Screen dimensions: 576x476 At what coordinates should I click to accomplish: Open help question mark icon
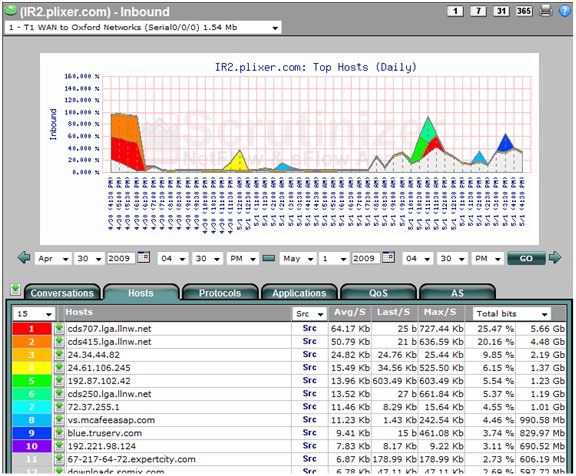(x=565, y=11)
